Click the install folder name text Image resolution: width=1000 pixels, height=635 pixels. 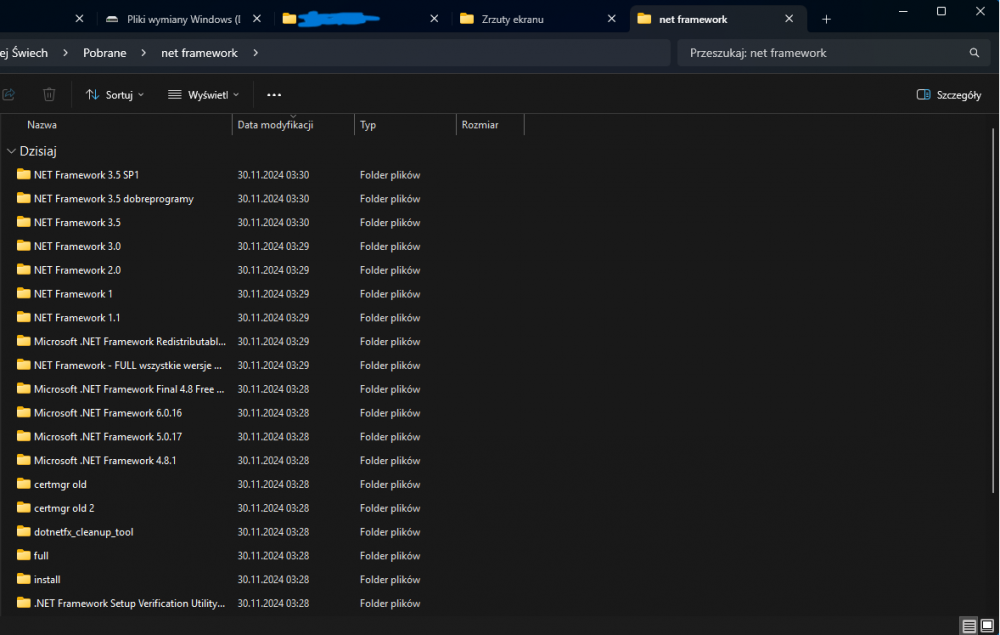[47, 580]
